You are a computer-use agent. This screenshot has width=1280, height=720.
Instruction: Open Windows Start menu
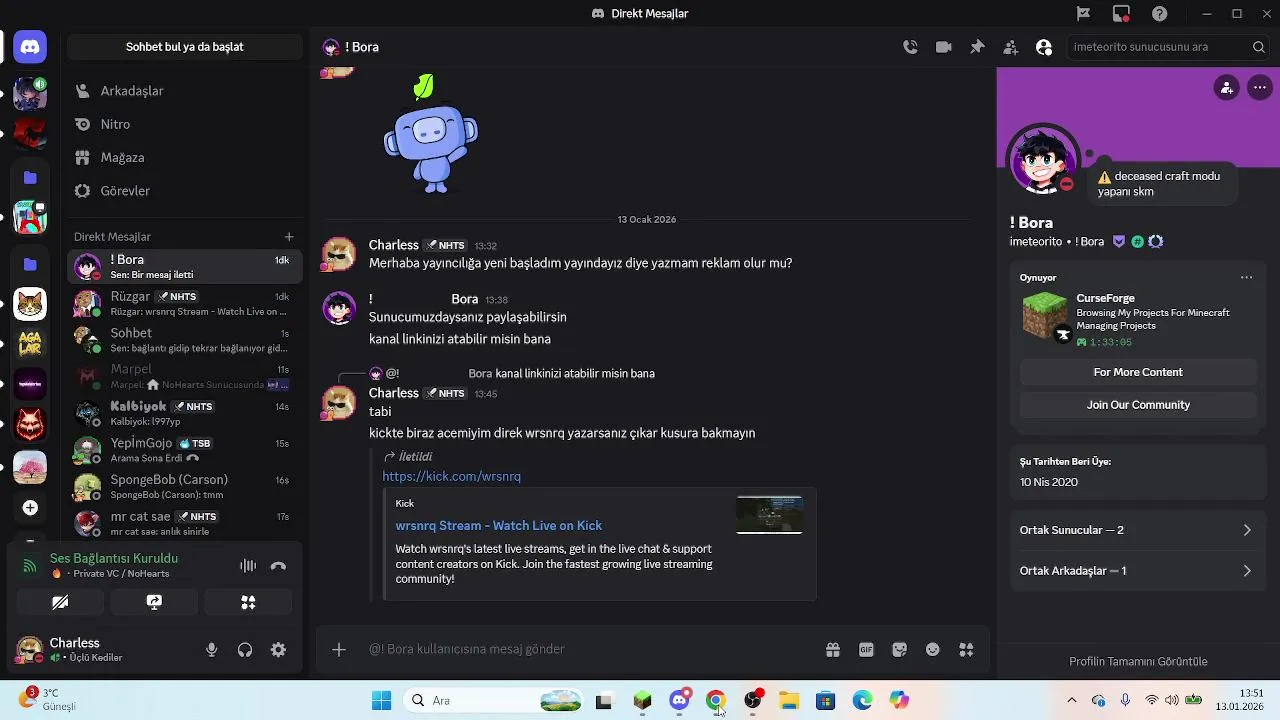pyautogui.click(x=381, y=701)
